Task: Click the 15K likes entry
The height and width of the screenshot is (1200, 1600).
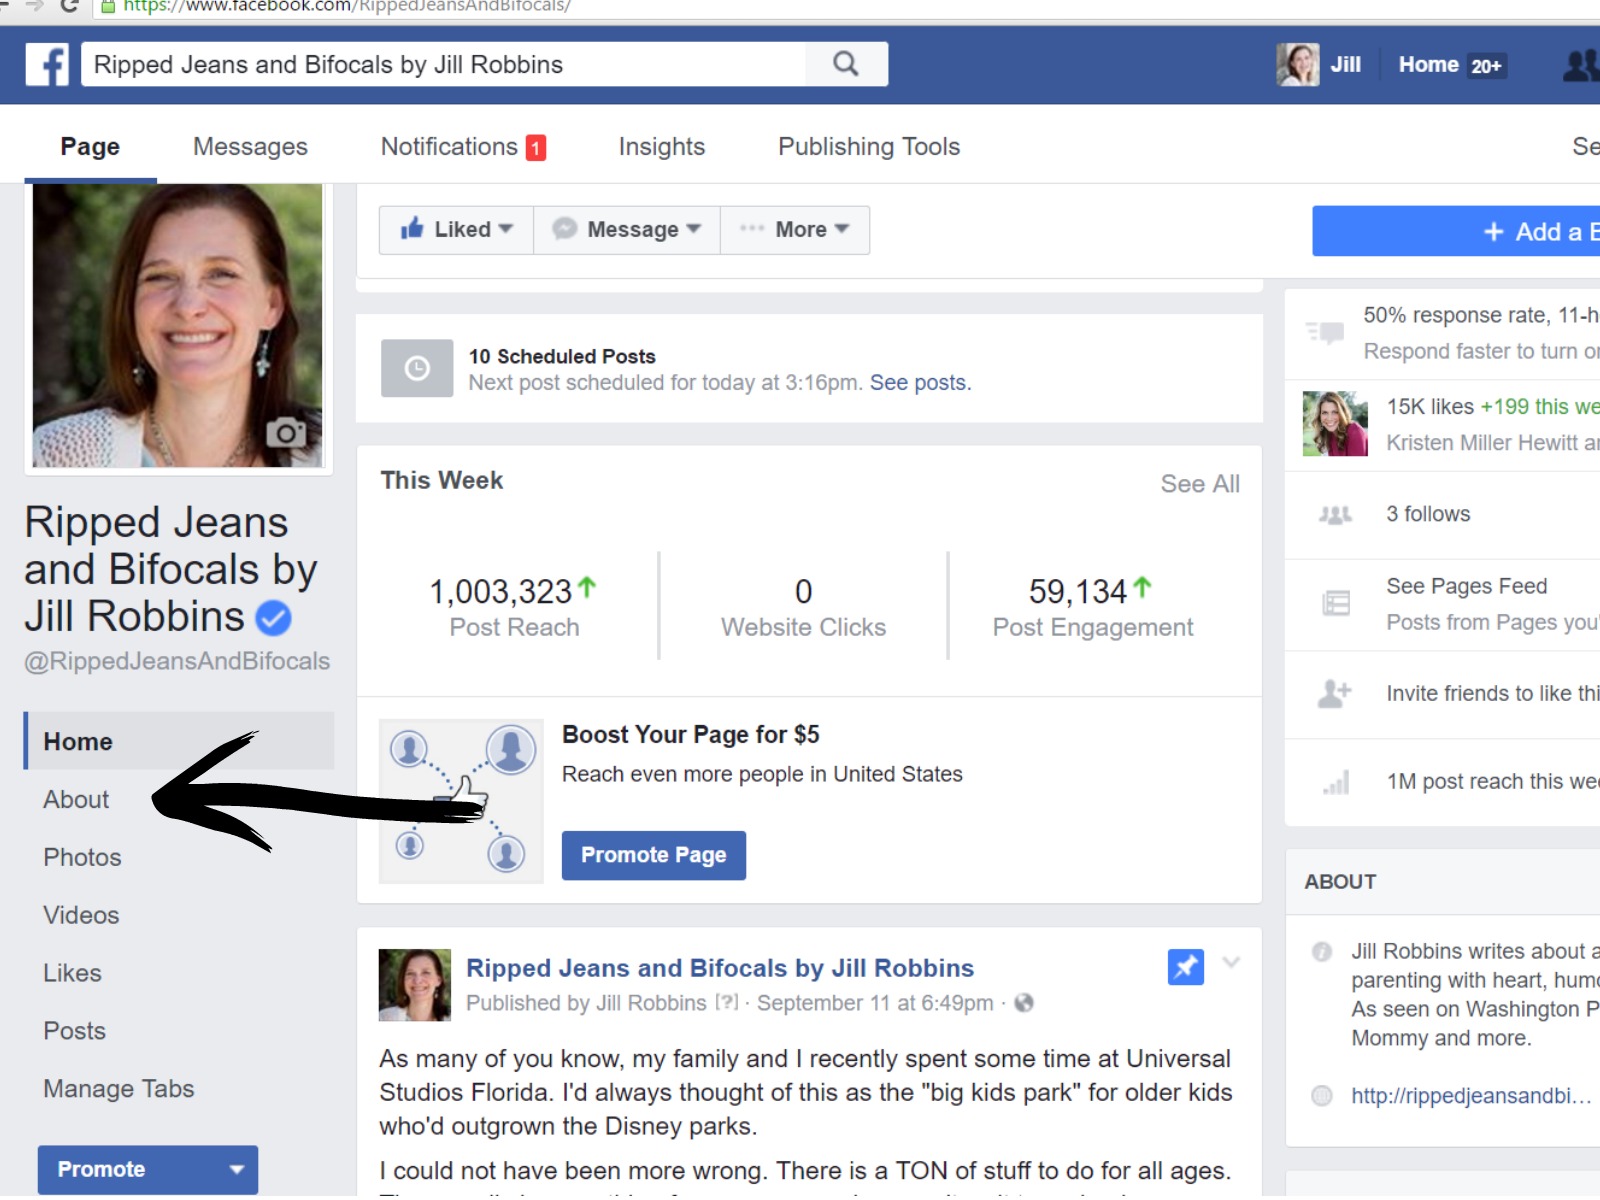Action: click(x=1430, y=407)
